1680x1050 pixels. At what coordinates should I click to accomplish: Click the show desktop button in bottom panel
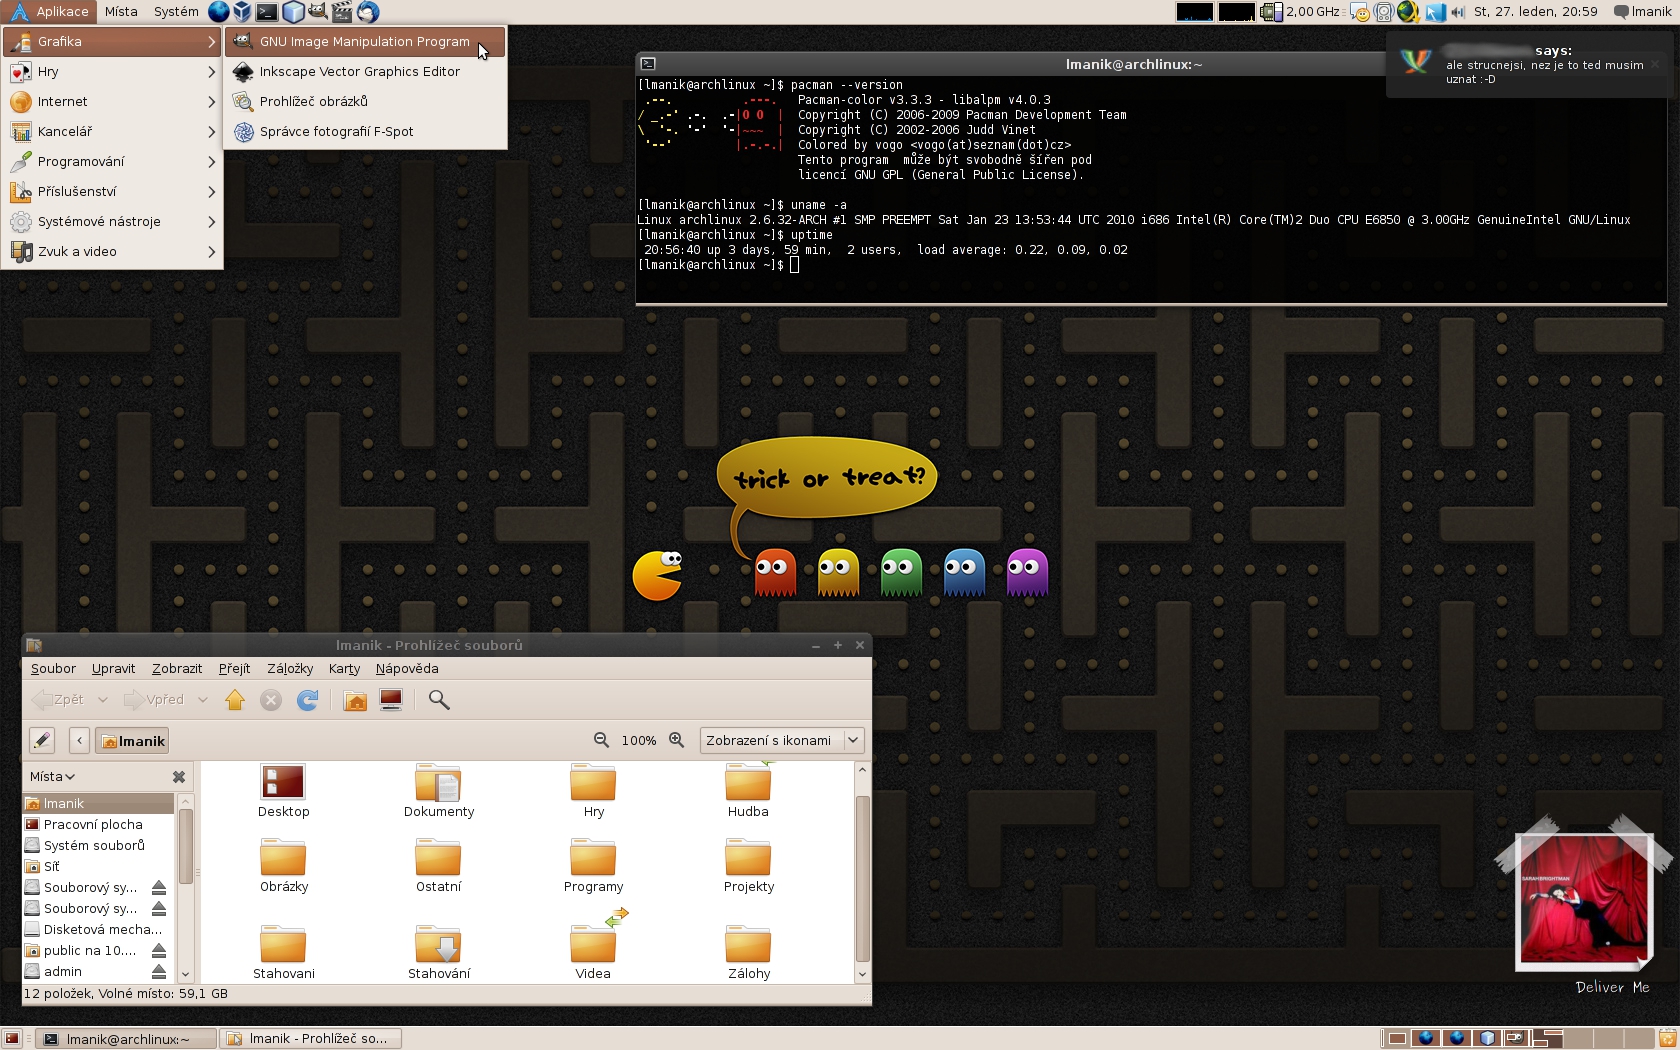(11, 1038)
